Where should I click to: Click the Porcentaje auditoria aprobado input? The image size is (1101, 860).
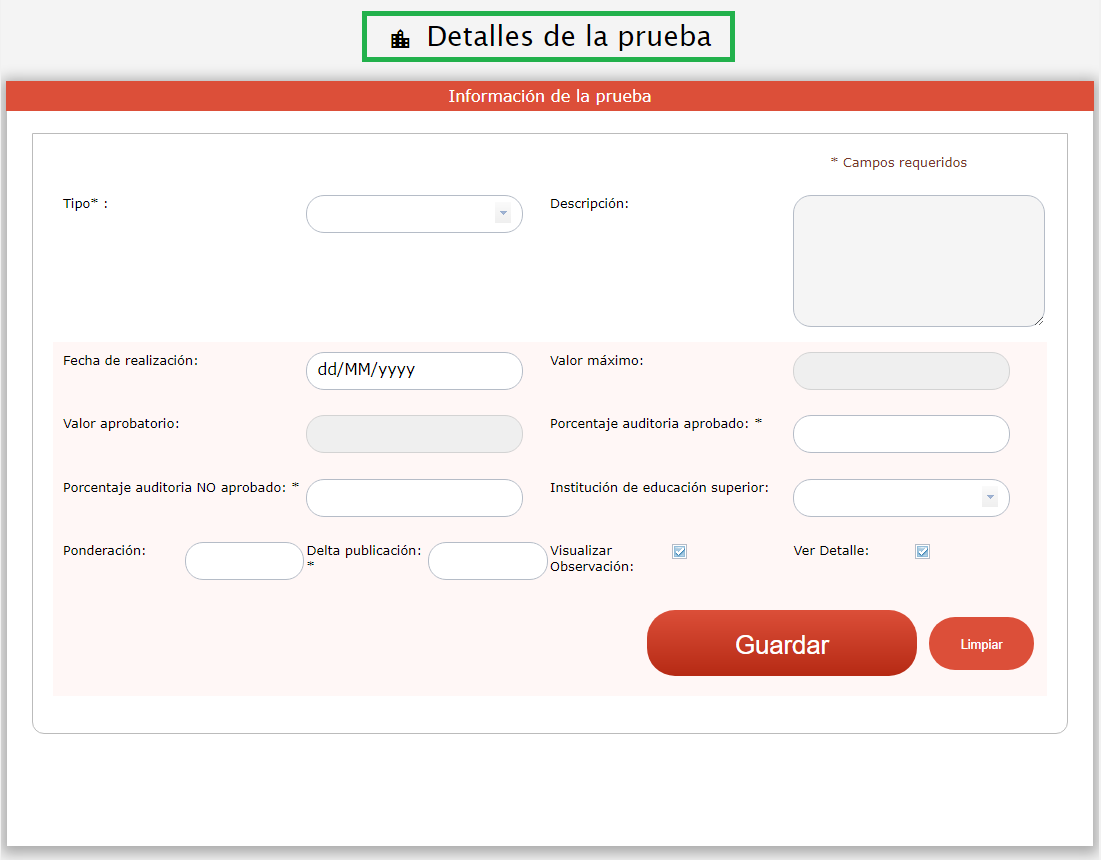tap(901, 434)
